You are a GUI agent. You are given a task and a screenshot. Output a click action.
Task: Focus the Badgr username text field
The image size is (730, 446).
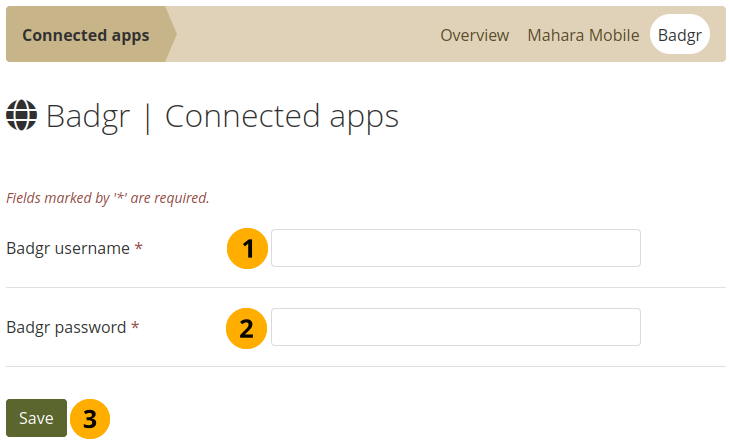click(455, 248)
